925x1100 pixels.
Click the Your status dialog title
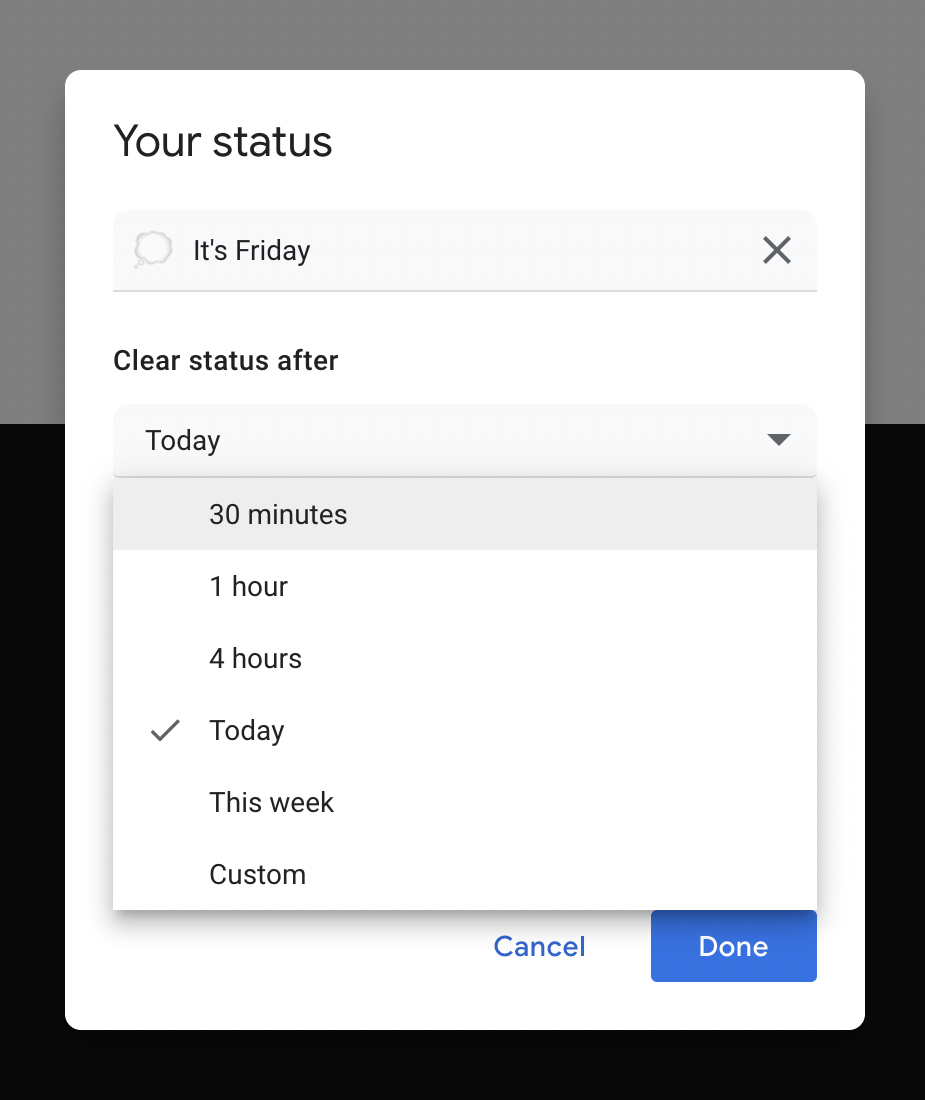click(x=223, y=141)
